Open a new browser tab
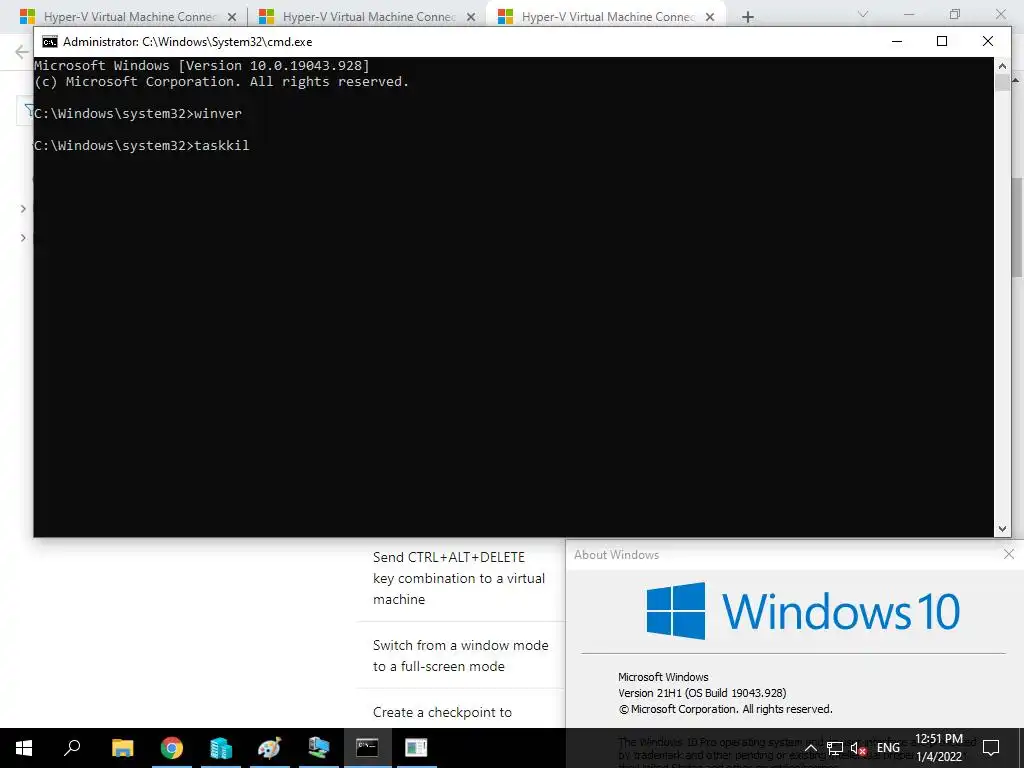This screenshot has width=1024, height=768. pyautogui.click(x=748, y=17)
